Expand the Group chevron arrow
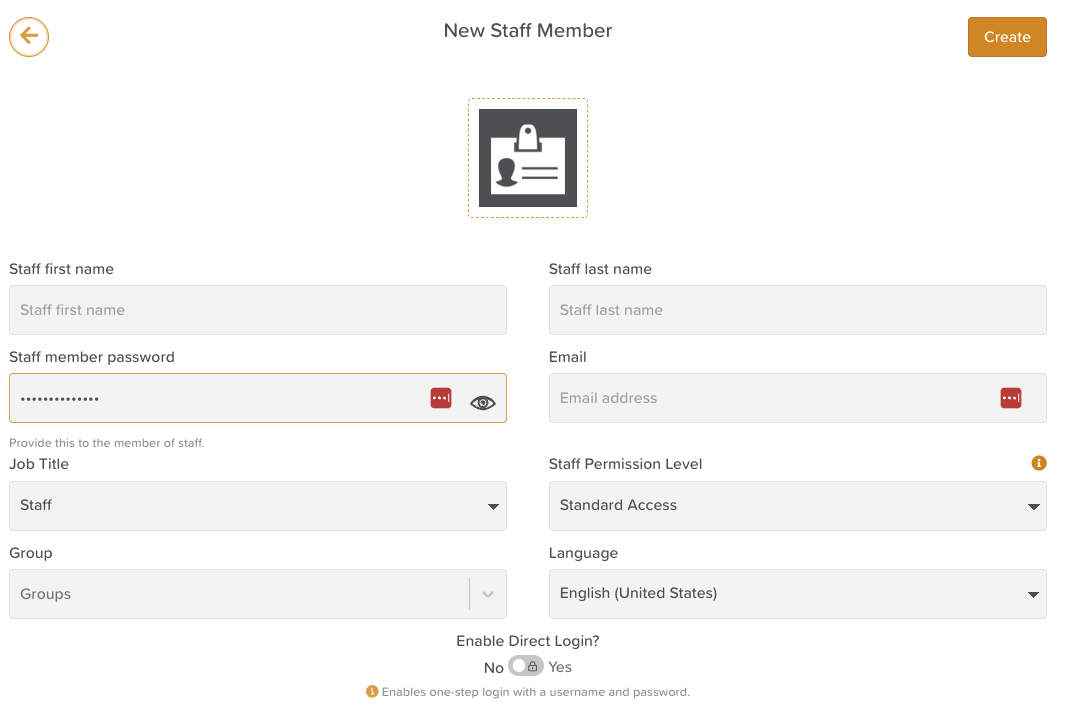Viewport: 1066px width, 712px height. 488,594
